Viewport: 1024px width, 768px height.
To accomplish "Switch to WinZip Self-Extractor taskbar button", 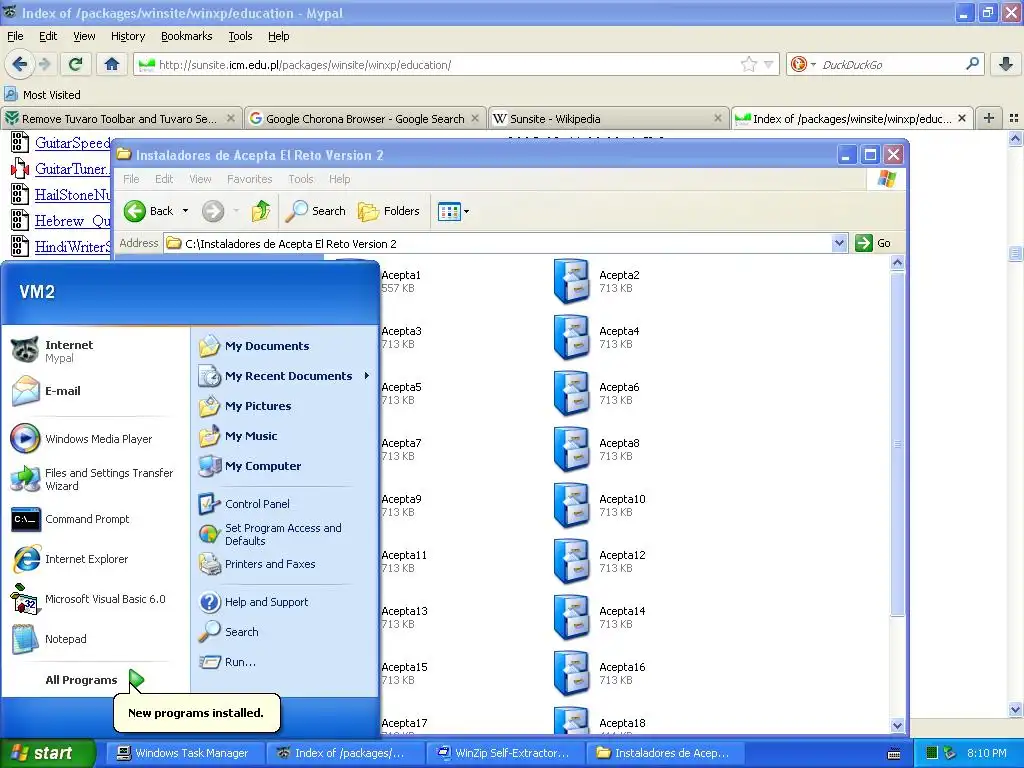I will pyautogui.click(x=504, y=753).
